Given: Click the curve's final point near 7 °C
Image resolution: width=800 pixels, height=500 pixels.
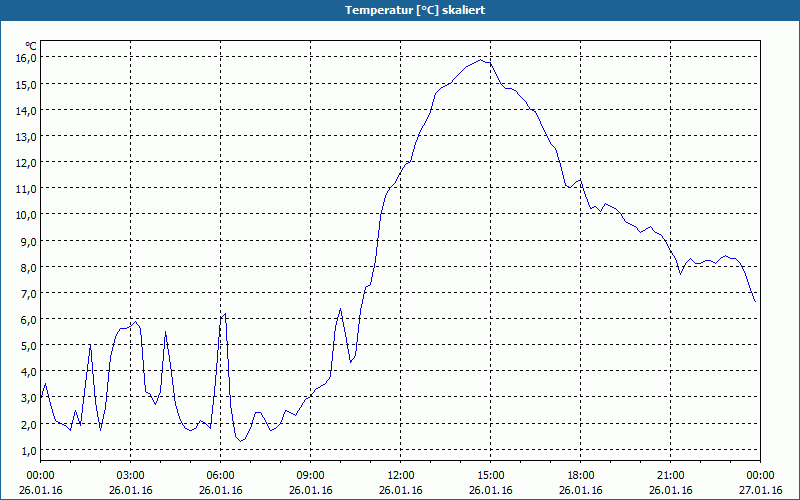Looking at the screenshot, I should (x=755, y=302).
